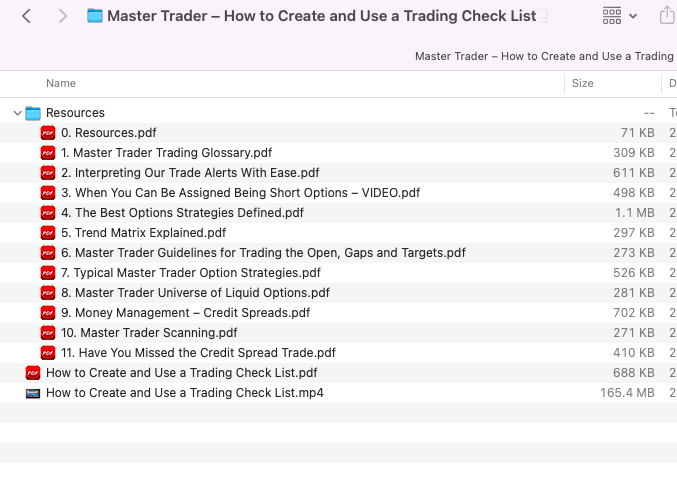The height and width of the screenshot is (482, 677).
Task: Select 5. Trend Matrix Explained.pdf
Action: (x=338, y=233)
